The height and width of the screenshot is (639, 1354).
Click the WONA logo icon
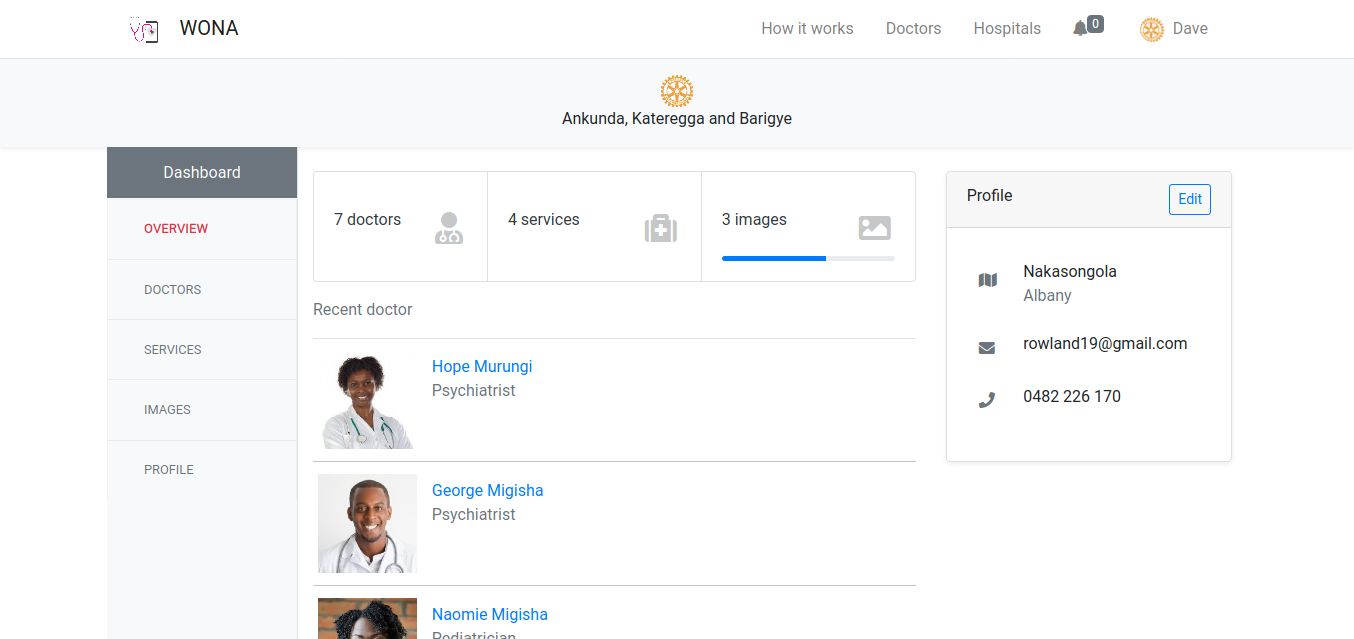point(145,29)
